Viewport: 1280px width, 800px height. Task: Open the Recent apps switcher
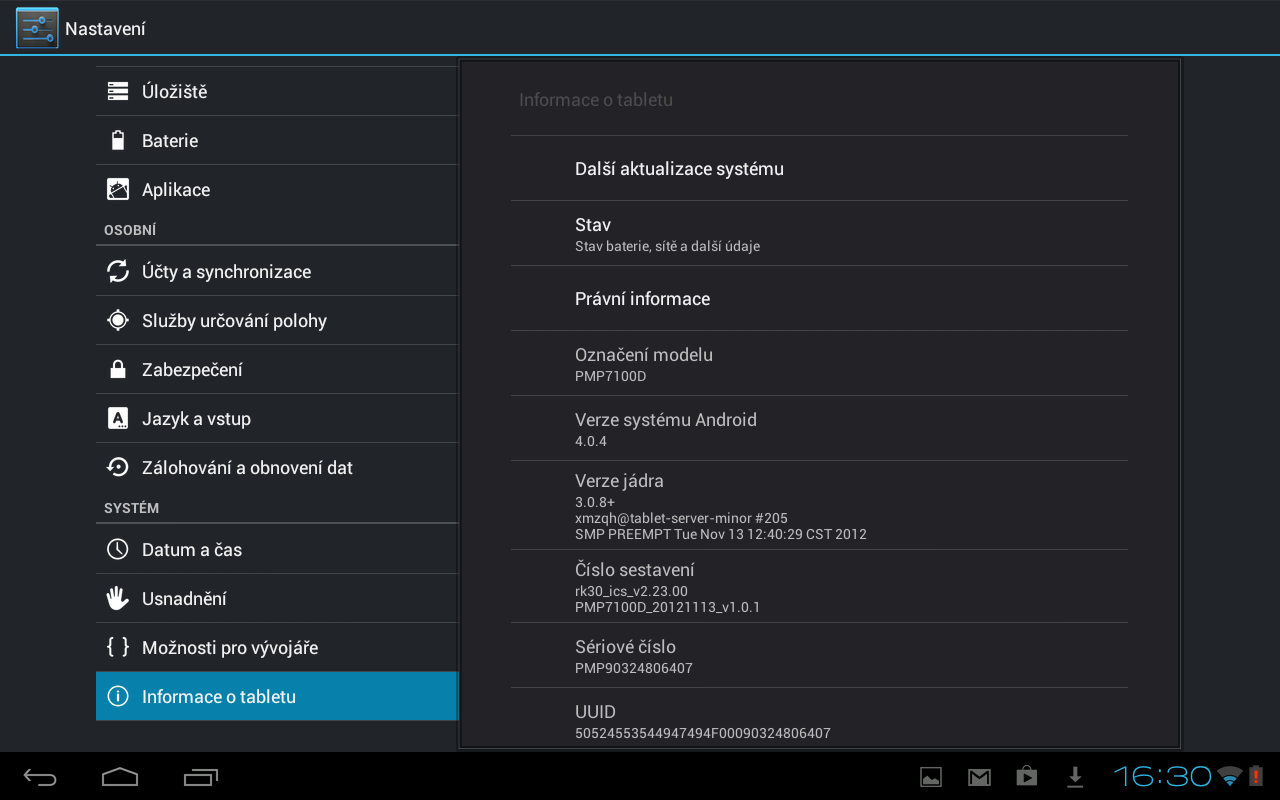coord(201,777)
